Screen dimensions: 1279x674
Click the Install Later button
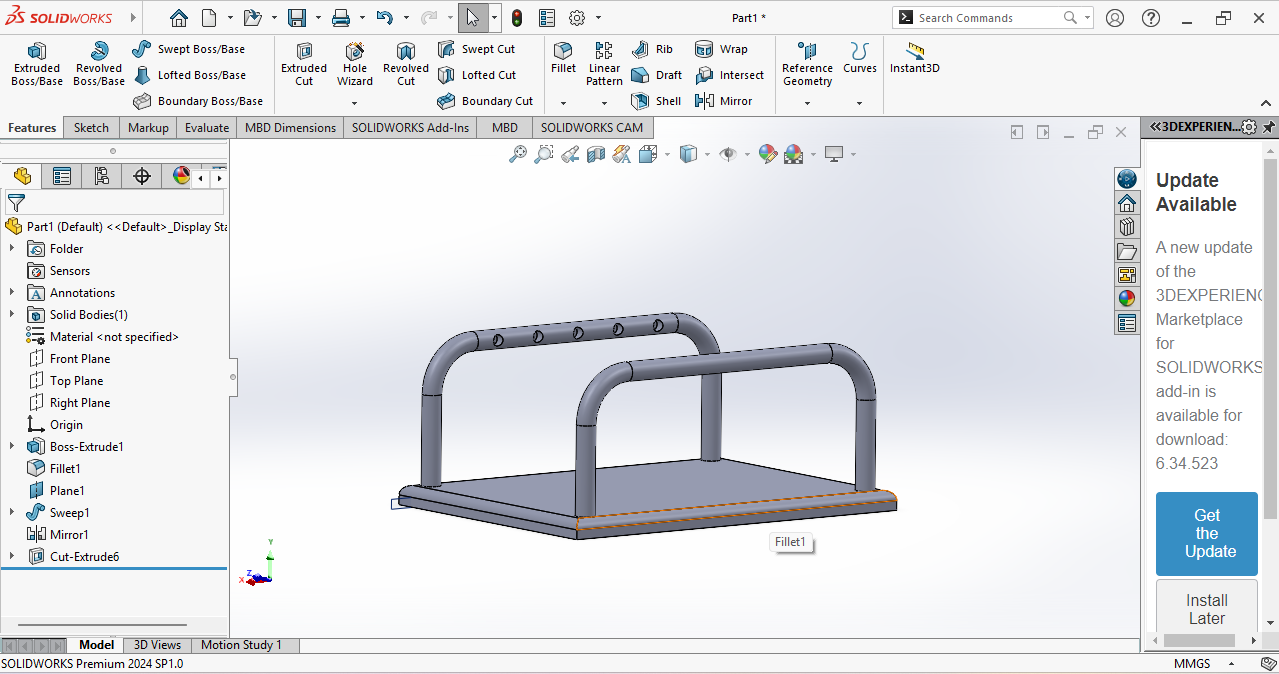[x=1207, y=609]
